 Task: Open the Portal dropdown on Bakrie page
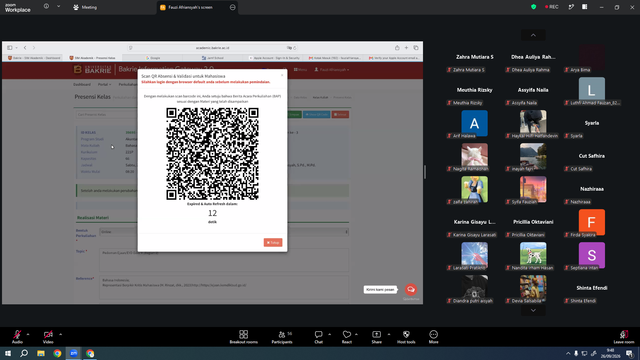tap(104, 84)
